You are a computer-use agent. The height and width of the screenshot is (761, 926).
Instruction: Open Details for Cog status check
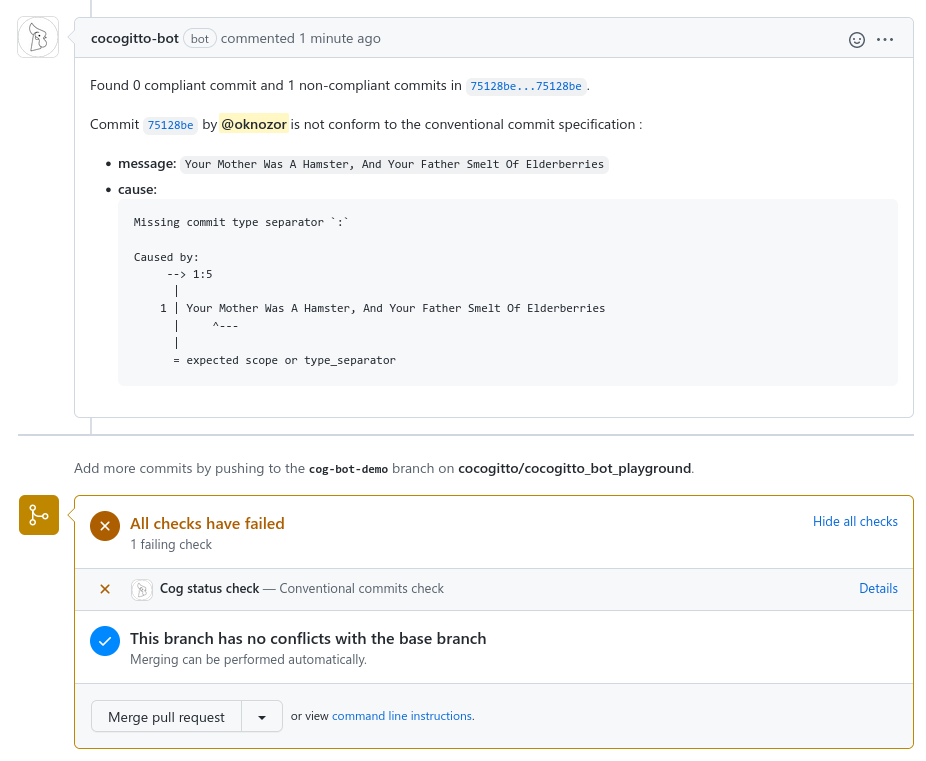tap(878, 589)
